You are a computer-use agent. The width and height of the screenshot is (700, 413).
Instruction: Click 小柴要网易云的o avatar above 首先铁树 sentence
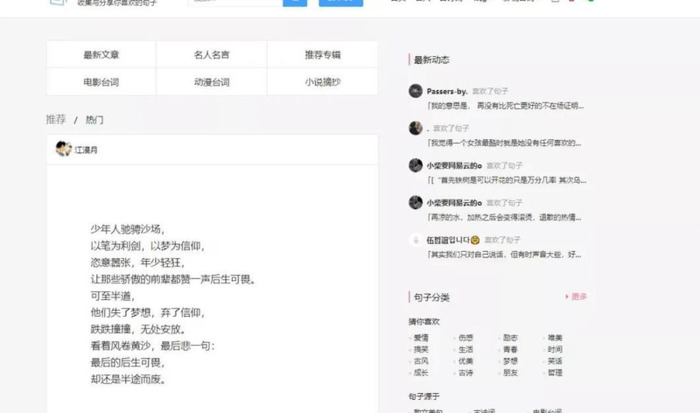[416, 165]
